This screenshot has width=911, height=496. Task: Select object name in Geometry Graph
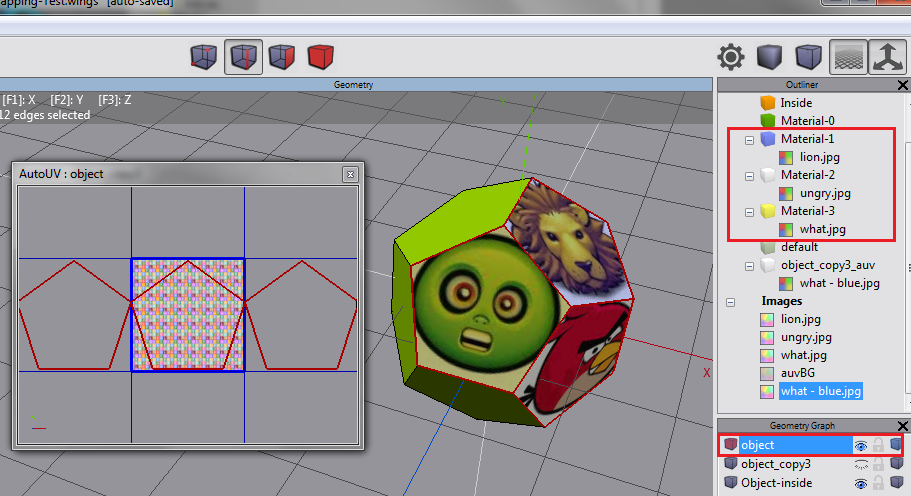(758, 445)
